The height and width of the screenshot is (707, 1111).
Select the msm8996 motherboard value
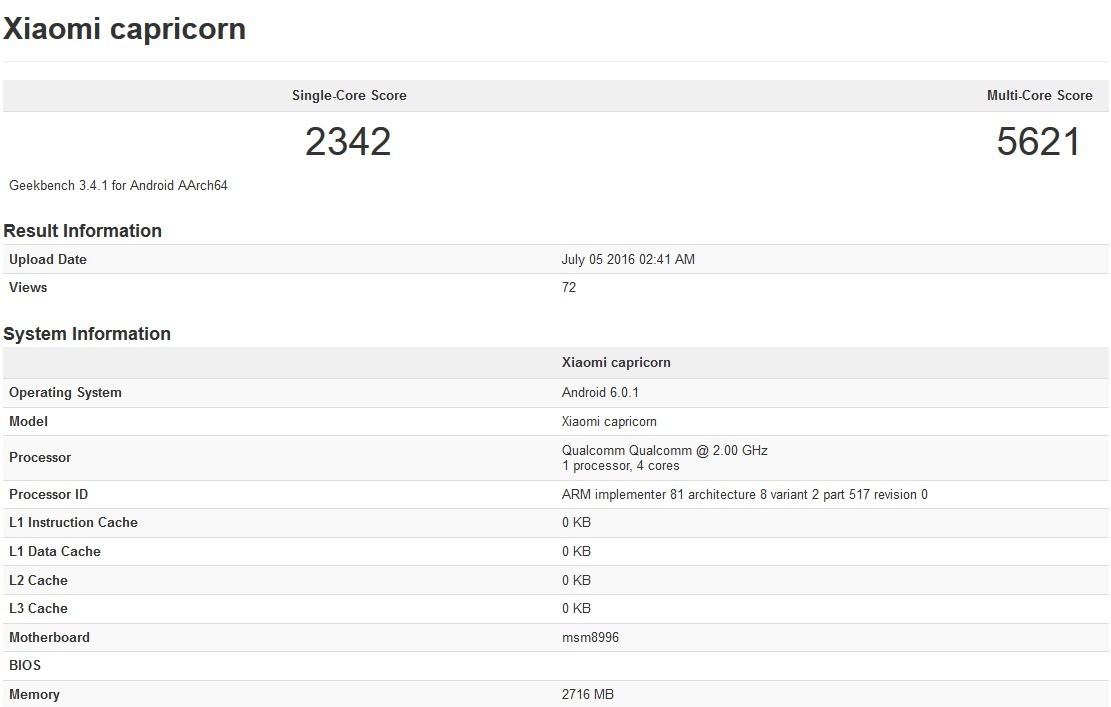(x=590, y=638)
